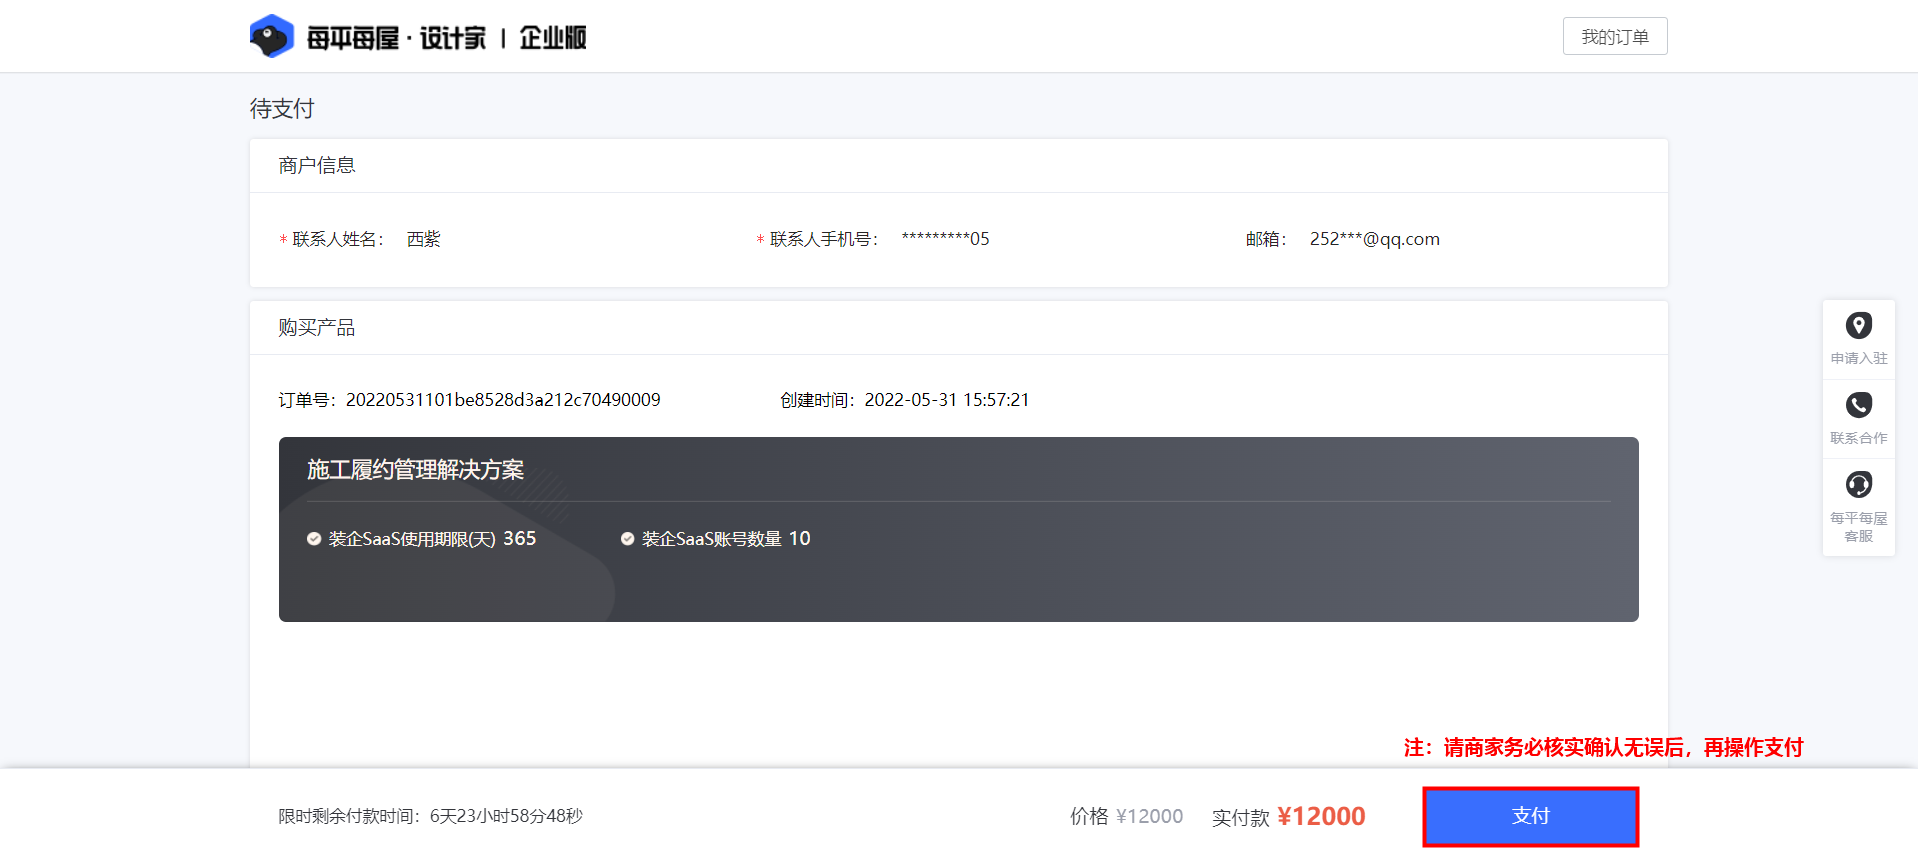
Task: Click the 每平每屋客服 sidebar label
Action: 1858,527
